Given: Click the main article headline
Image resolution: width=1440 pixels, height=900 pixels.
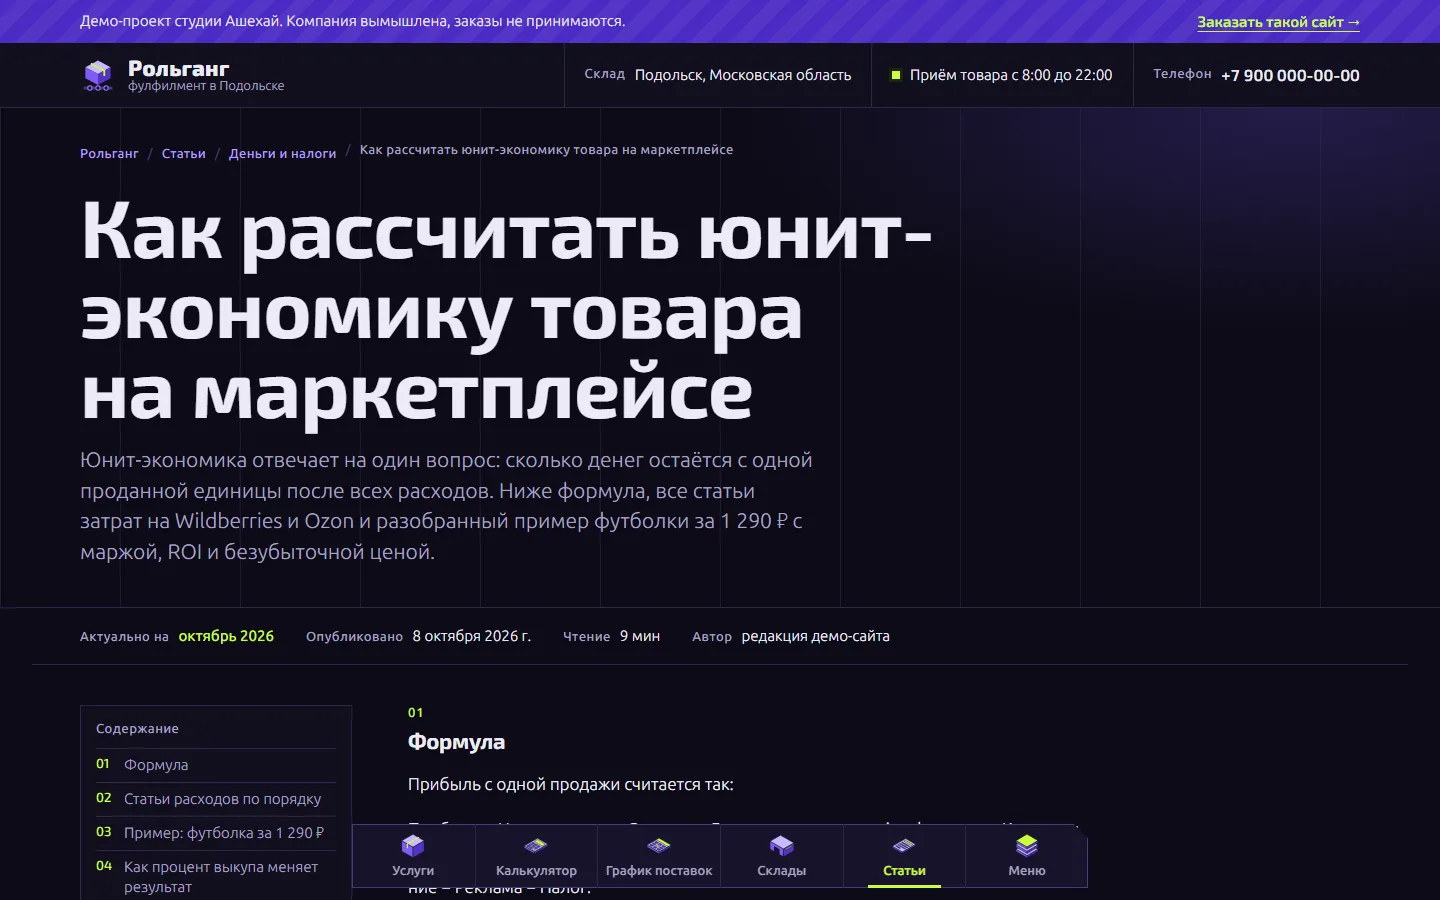Looking at the screenshot, I should tap(506, 310).
